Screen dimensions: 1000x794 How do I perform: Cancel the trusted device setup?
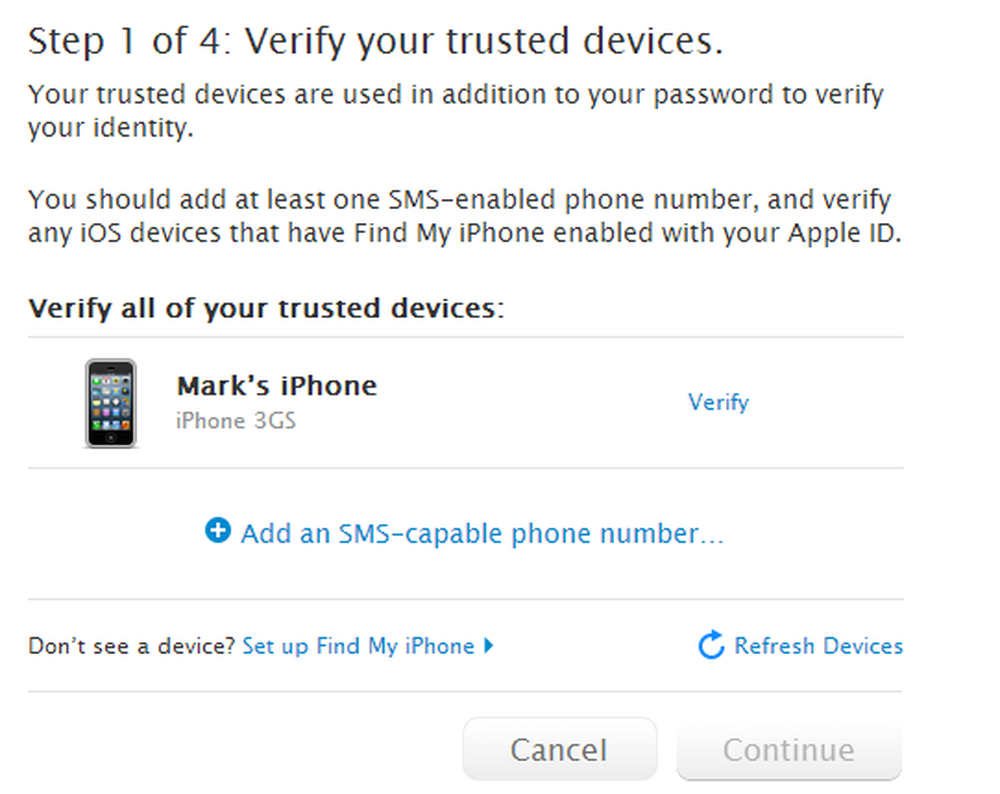(559, 749)
